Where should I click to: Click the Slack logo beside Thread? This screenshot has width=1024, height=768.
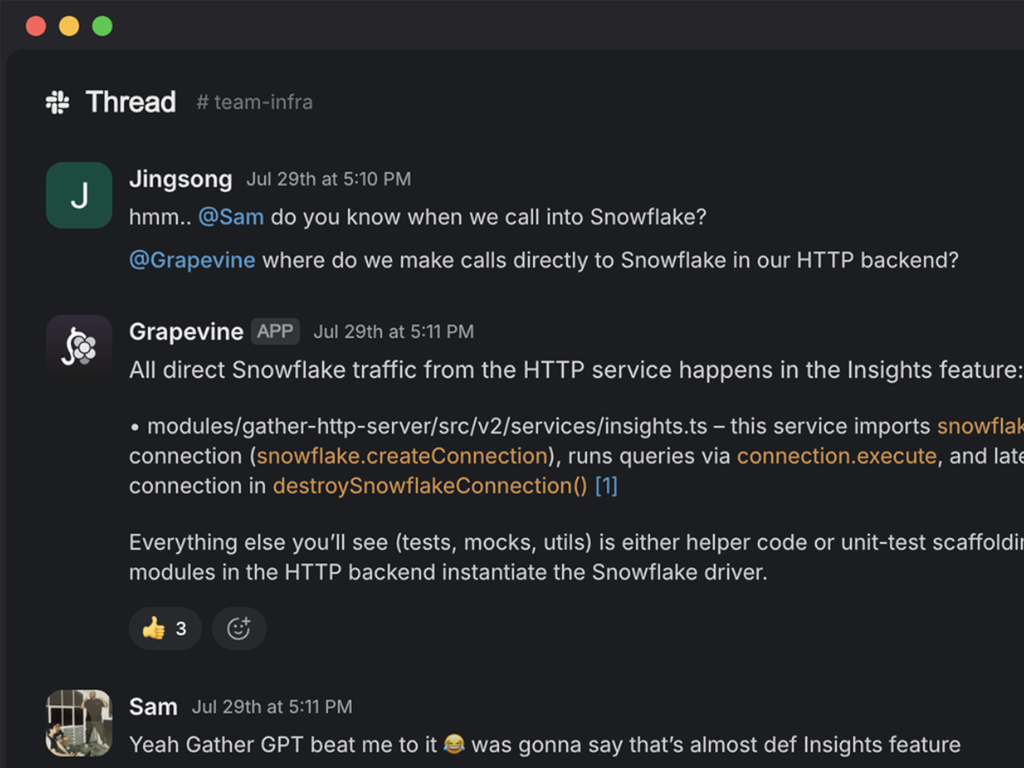click(x=58, y=102)
